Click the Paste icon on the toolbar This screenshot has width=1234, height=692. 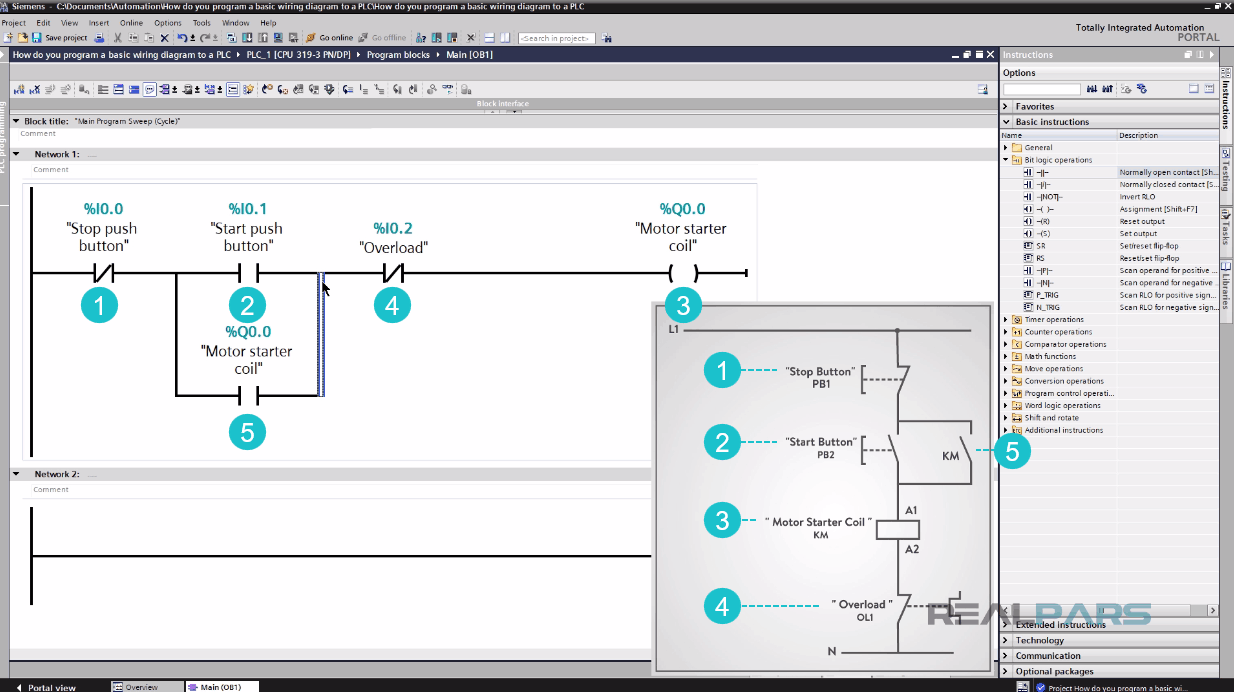pyautogui.click(x=148, y=37)
